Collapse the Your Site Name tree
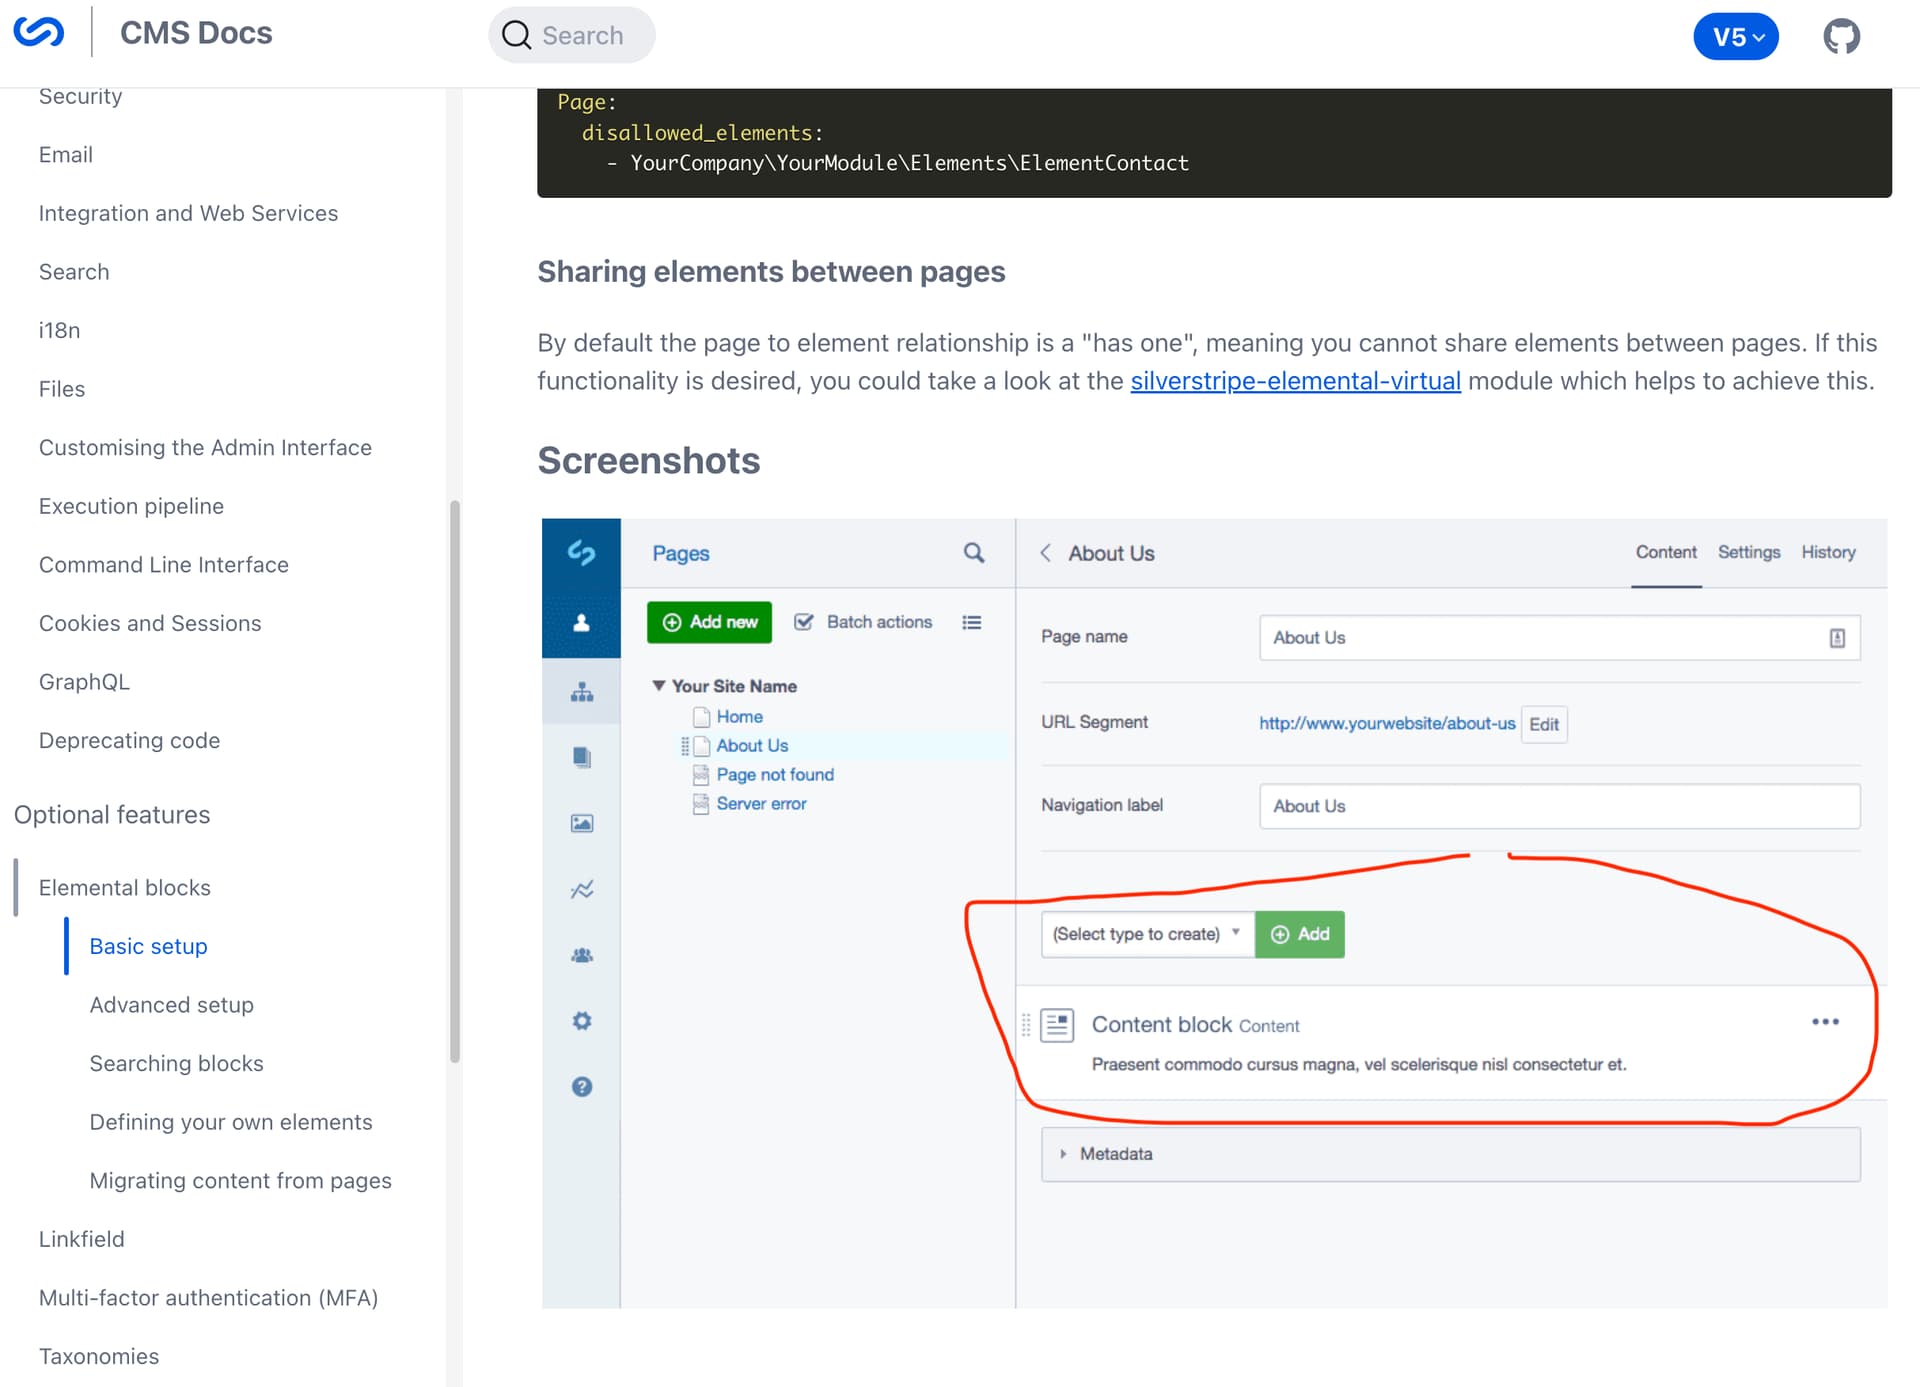Image resolution: width=1920 pixels, height=1387 pixels. (x=659, y=686)
